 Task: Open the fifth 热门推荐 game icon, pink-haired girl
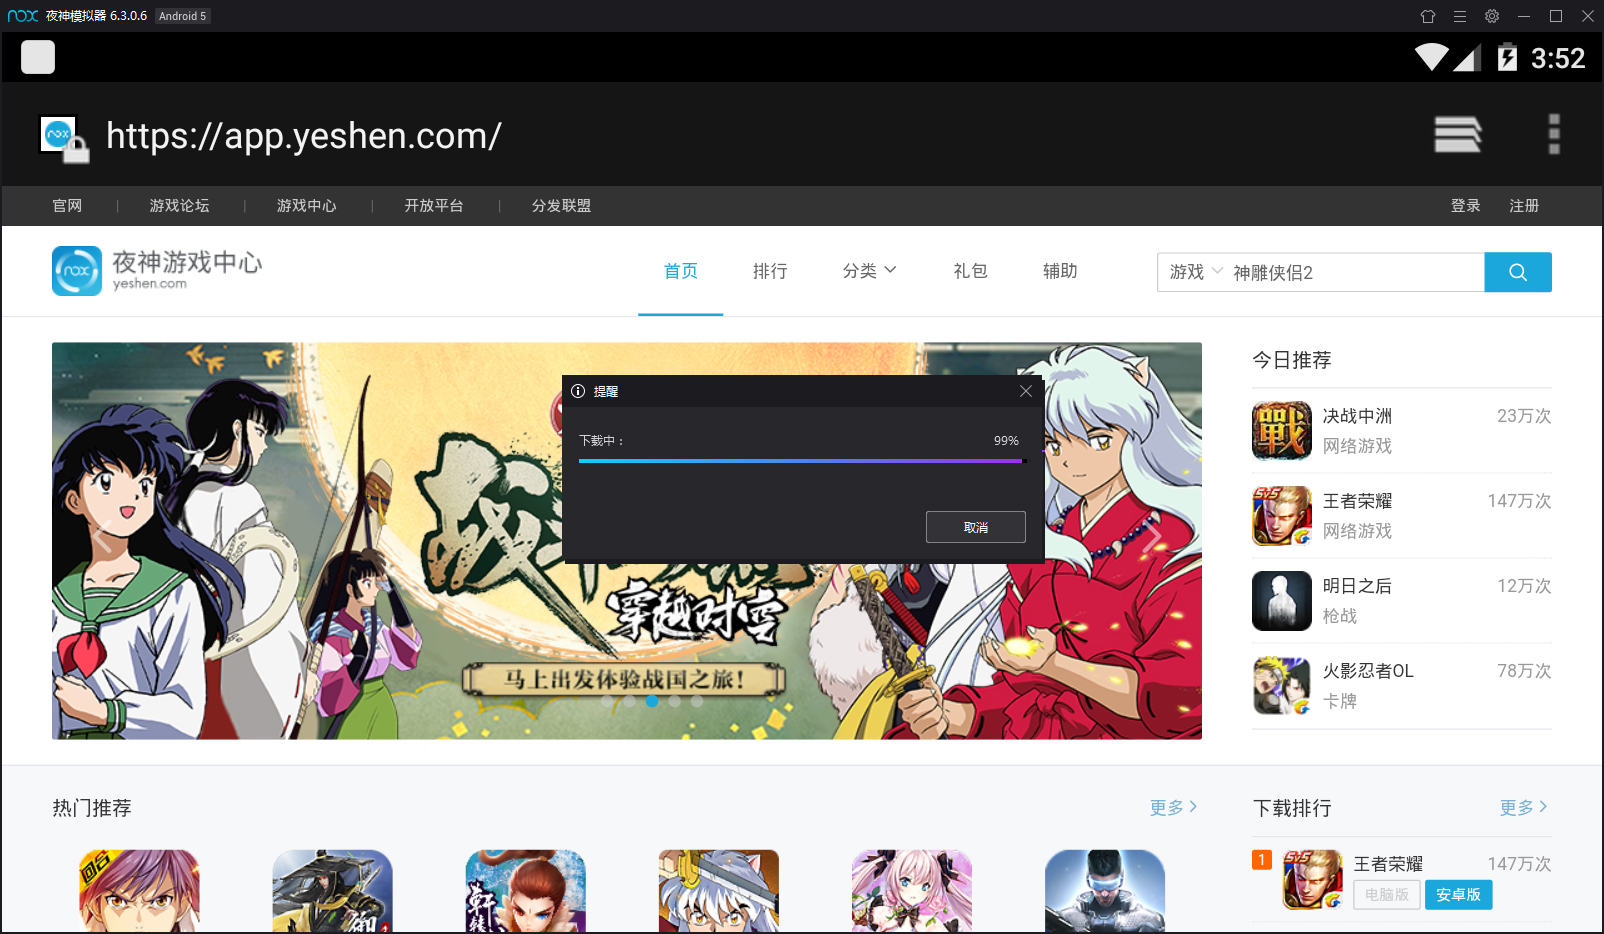[x=912, y=891]
